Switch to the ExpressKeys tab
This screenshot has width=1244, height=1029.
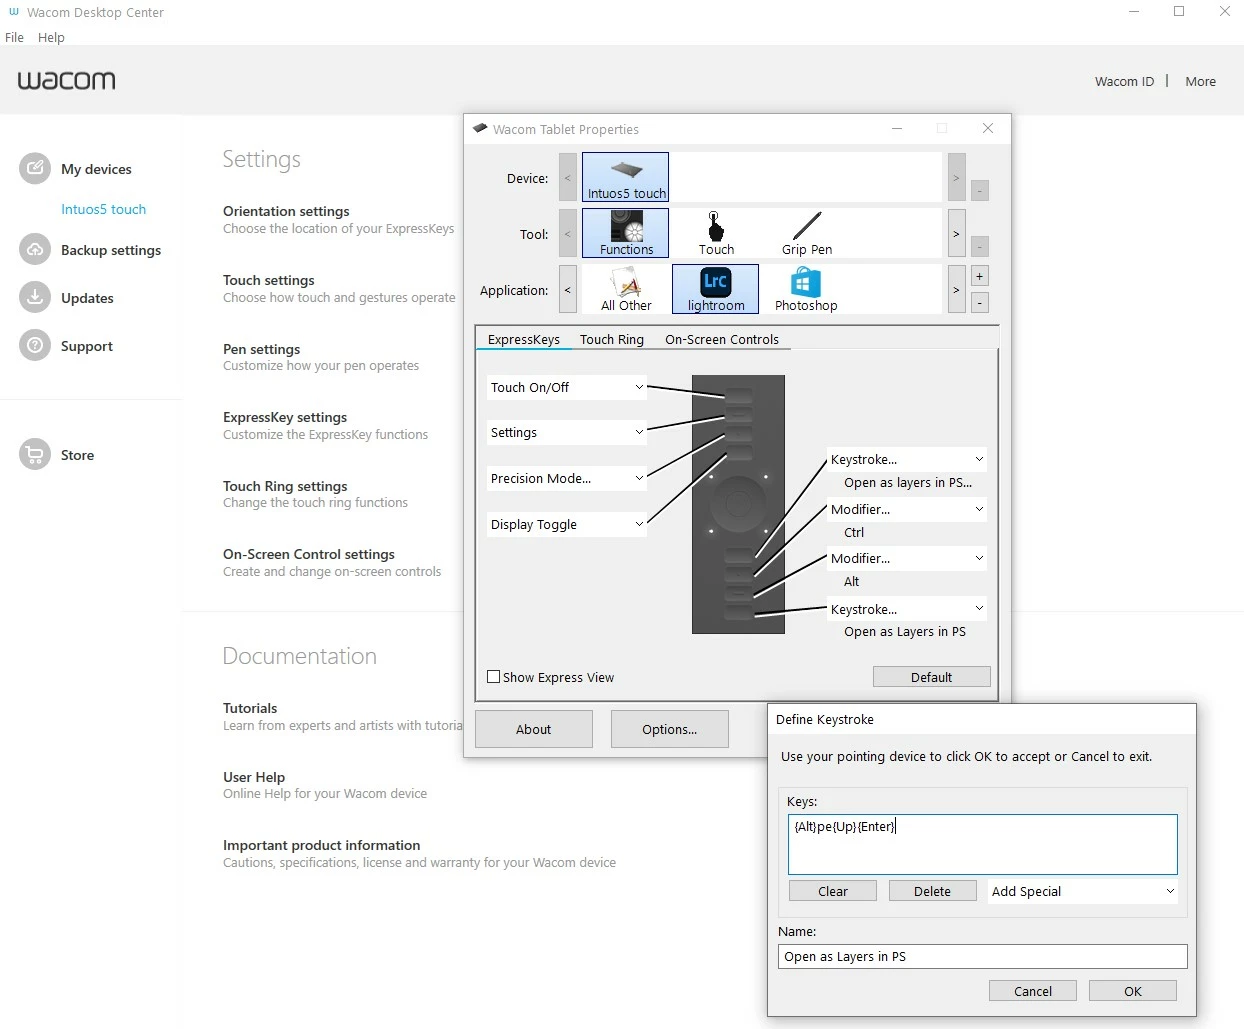523,339
